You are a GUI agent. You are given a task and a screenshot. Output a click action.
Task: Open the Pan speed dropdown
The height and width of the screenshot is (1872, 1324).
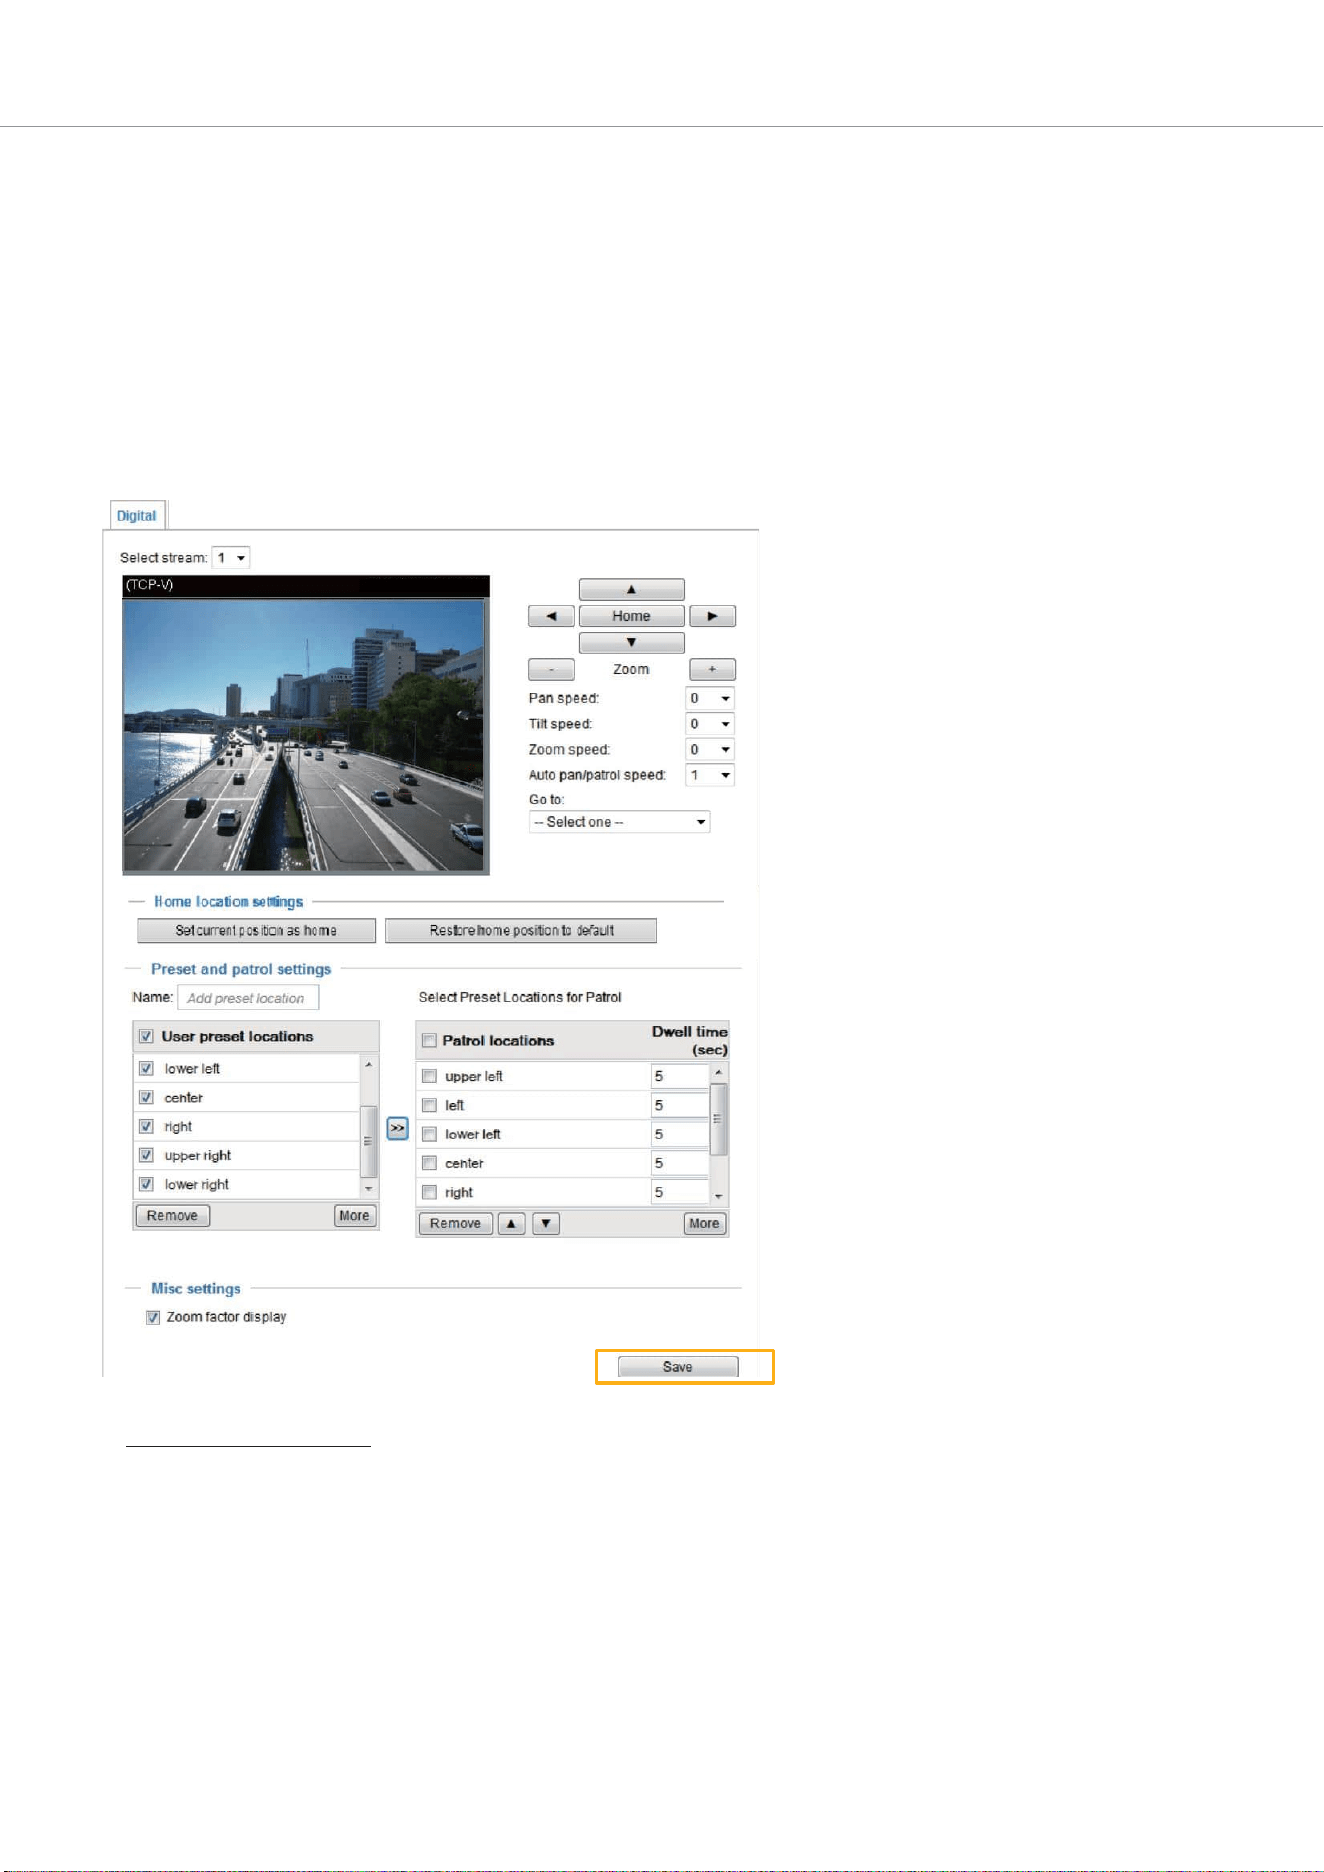point(710,698)
